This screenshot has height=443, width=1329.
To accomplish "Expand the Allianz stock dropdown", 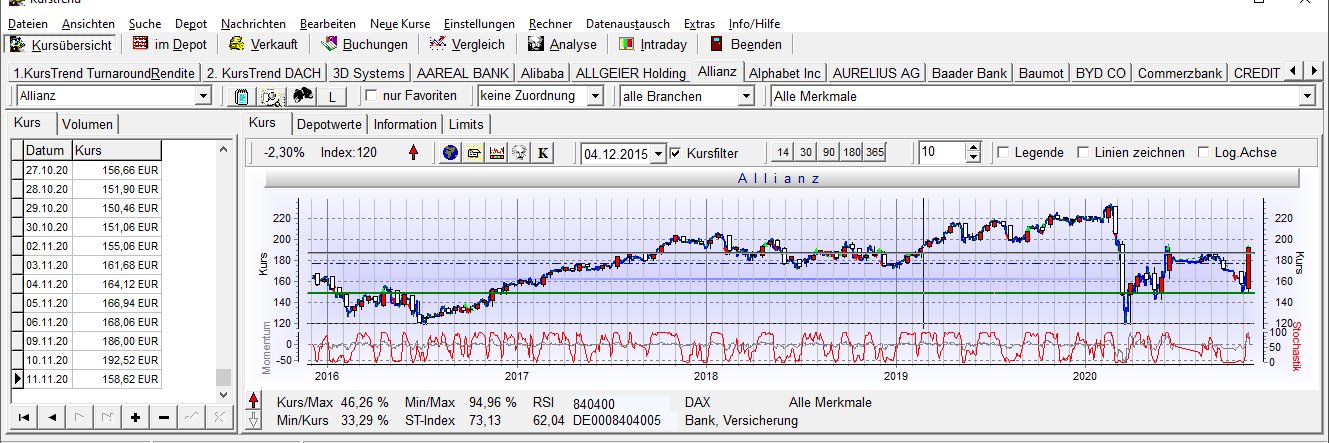I will click(204, 96).
